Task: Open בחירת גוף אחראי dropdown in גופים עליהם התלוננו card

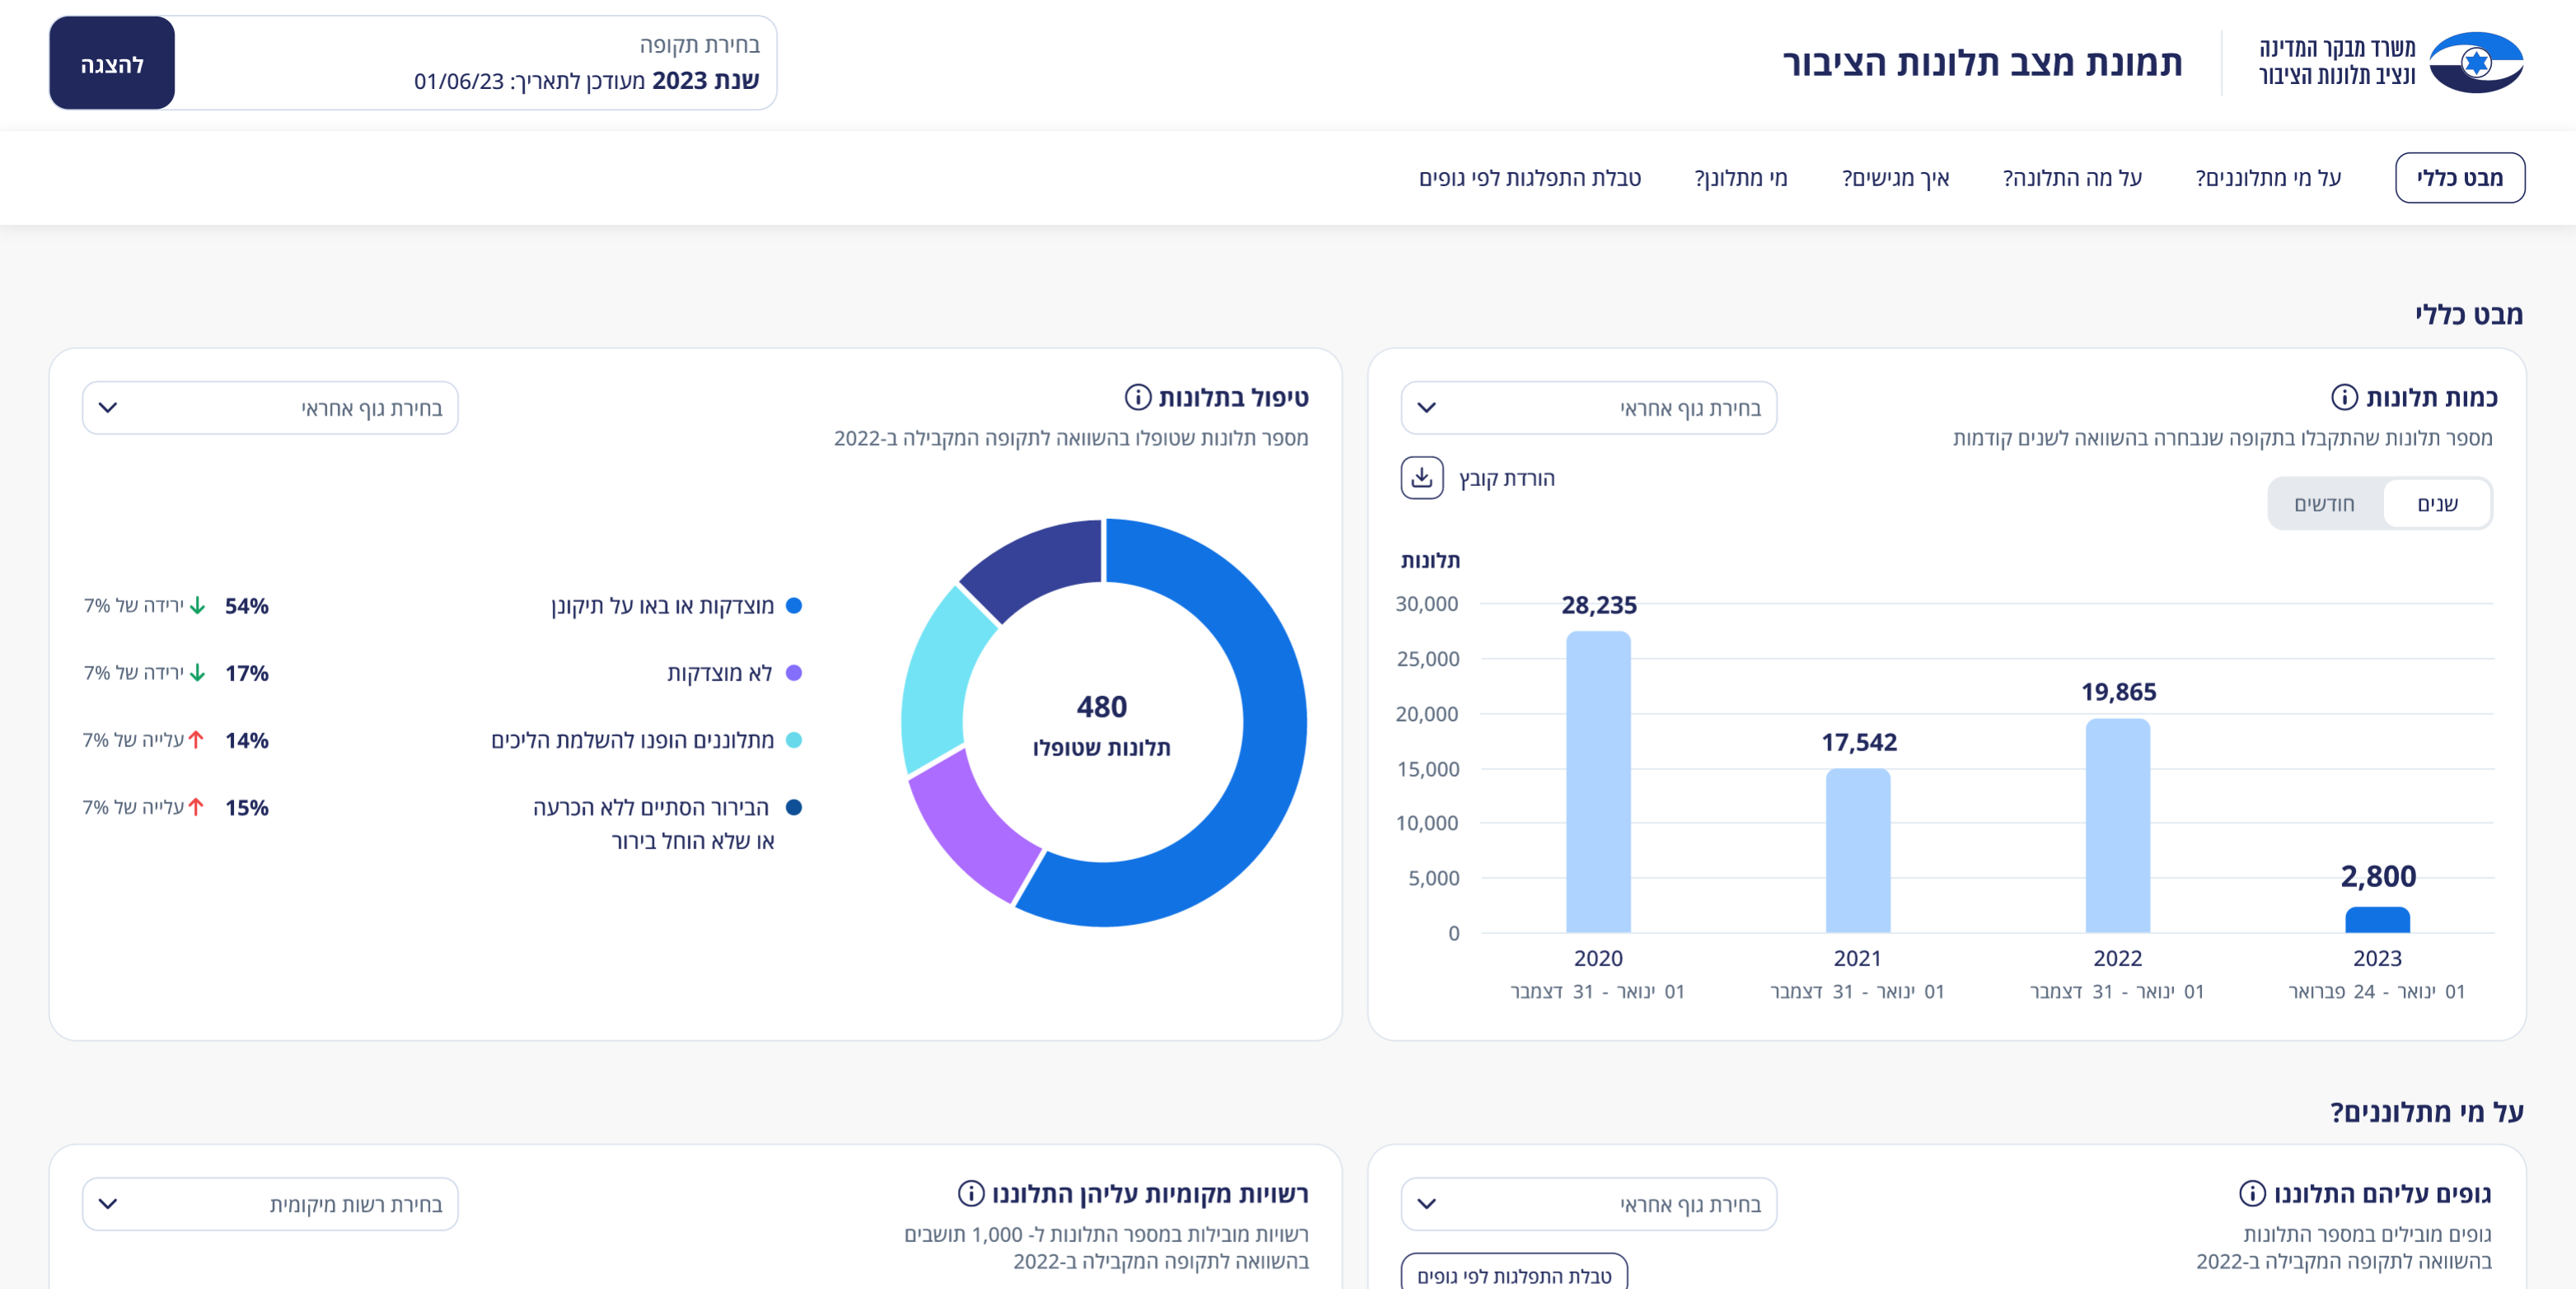Action: pos(1588,1204)
